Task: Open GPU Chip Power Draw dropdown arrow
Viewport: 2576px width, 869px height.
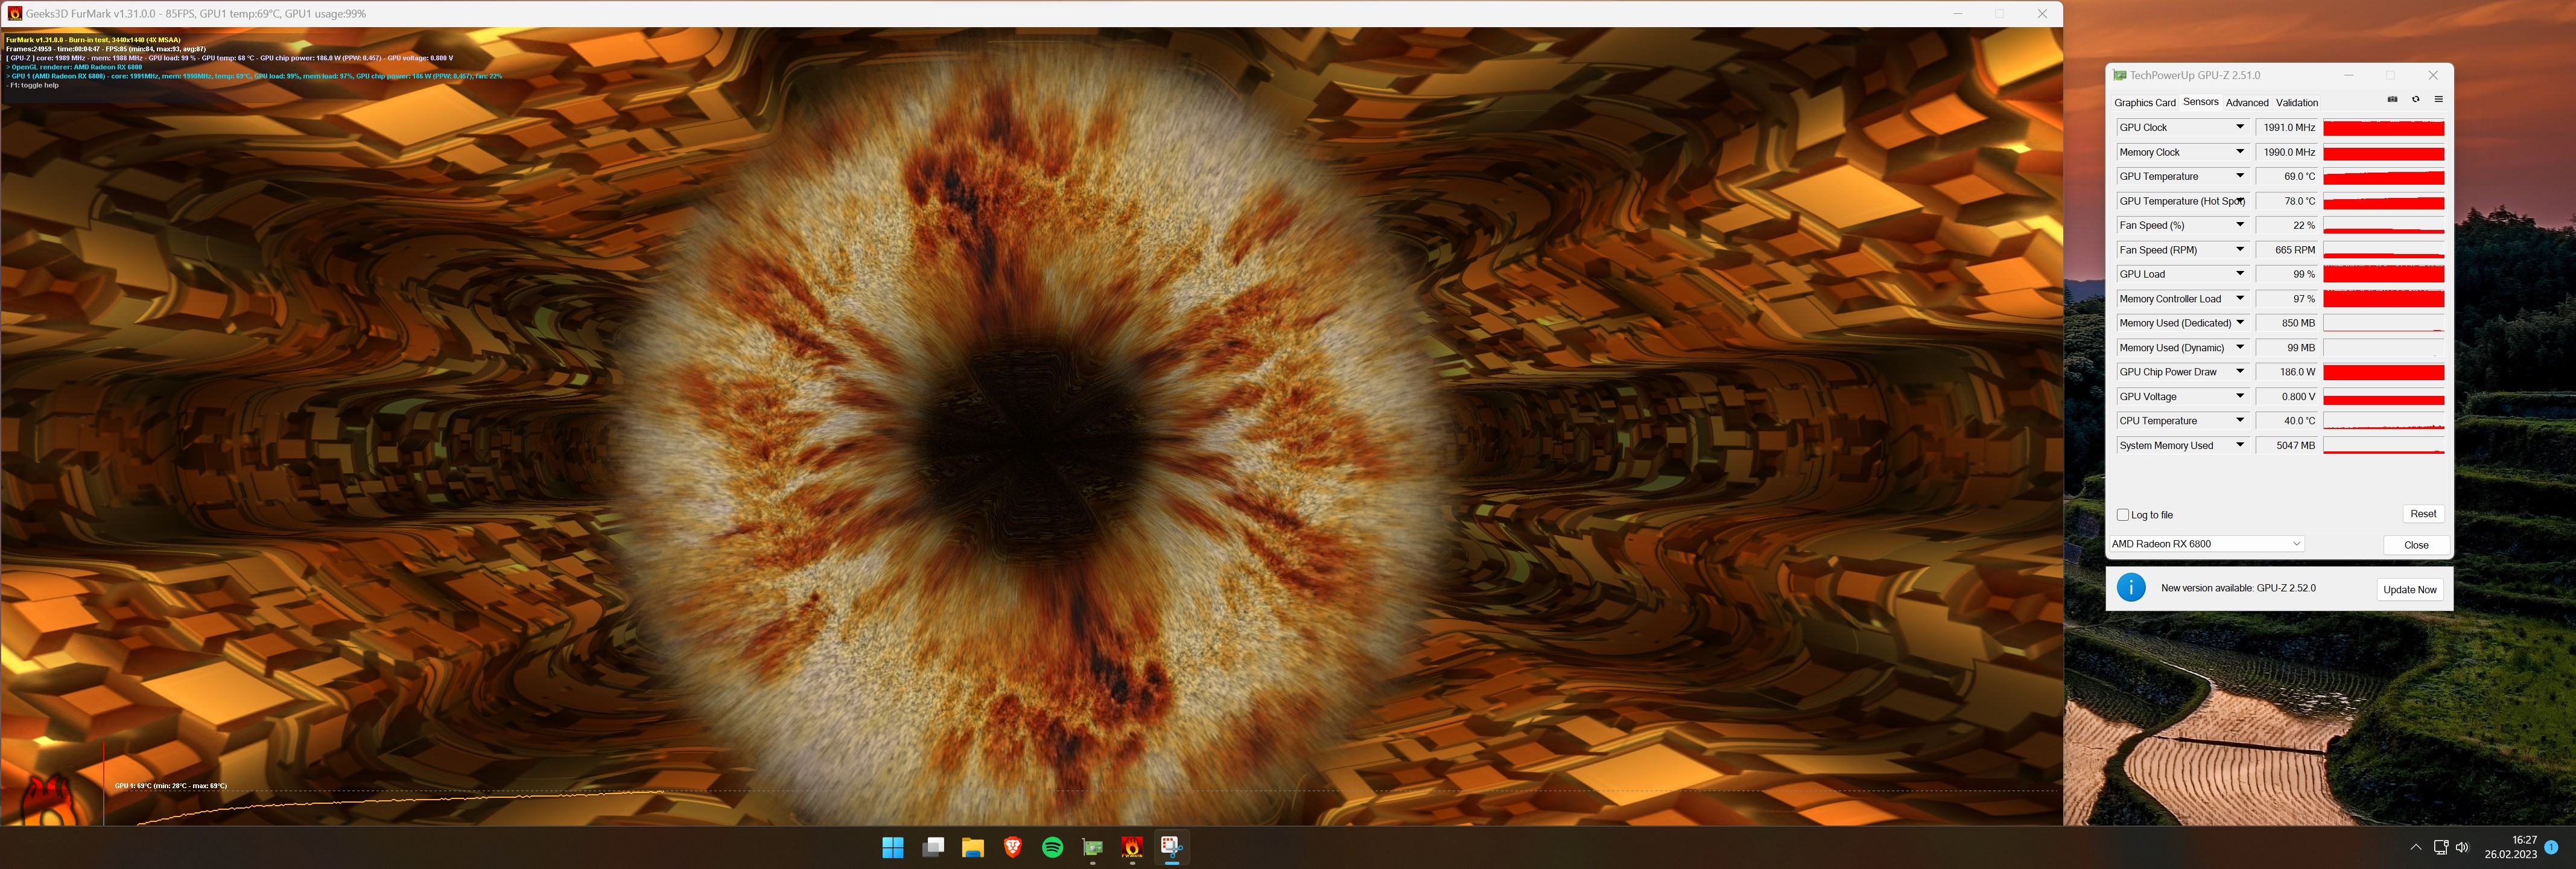Action: (2240, 372)
